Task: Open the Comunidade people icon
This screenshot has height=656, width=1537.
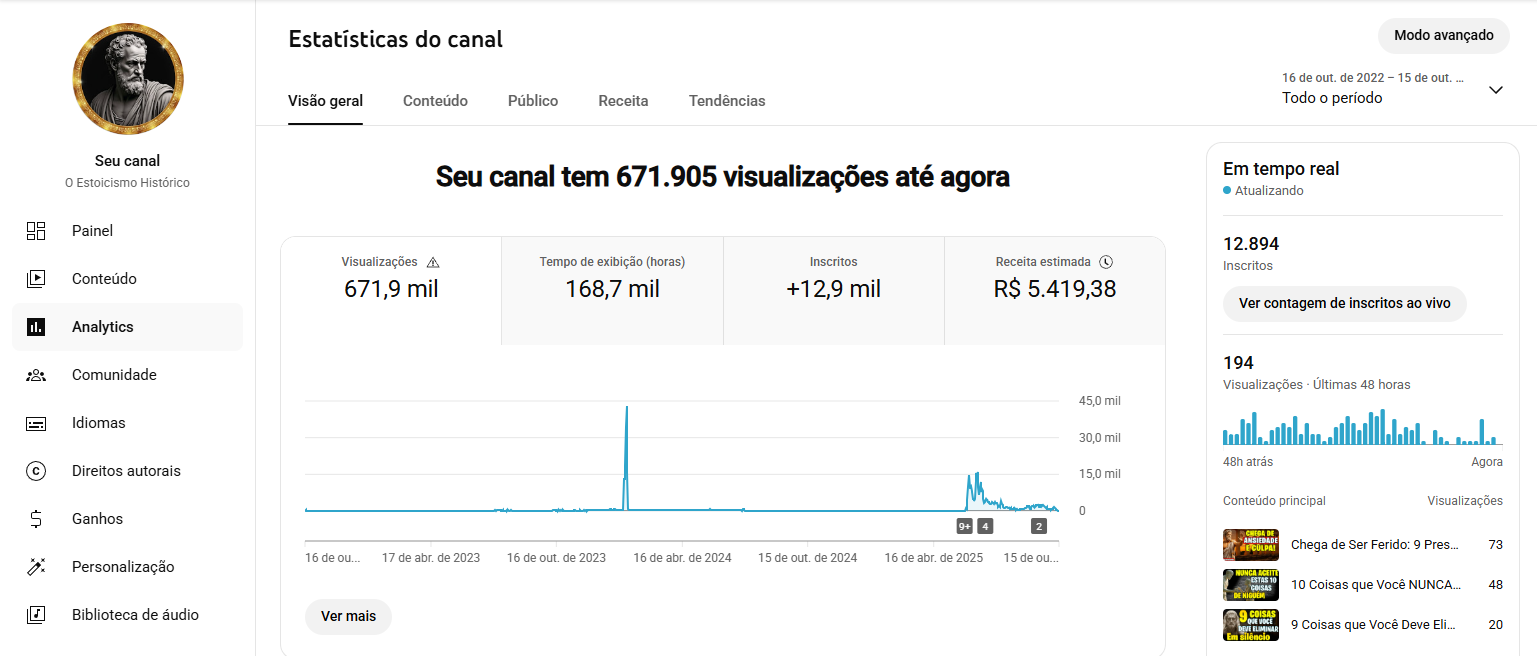Action: coord(36,375)
